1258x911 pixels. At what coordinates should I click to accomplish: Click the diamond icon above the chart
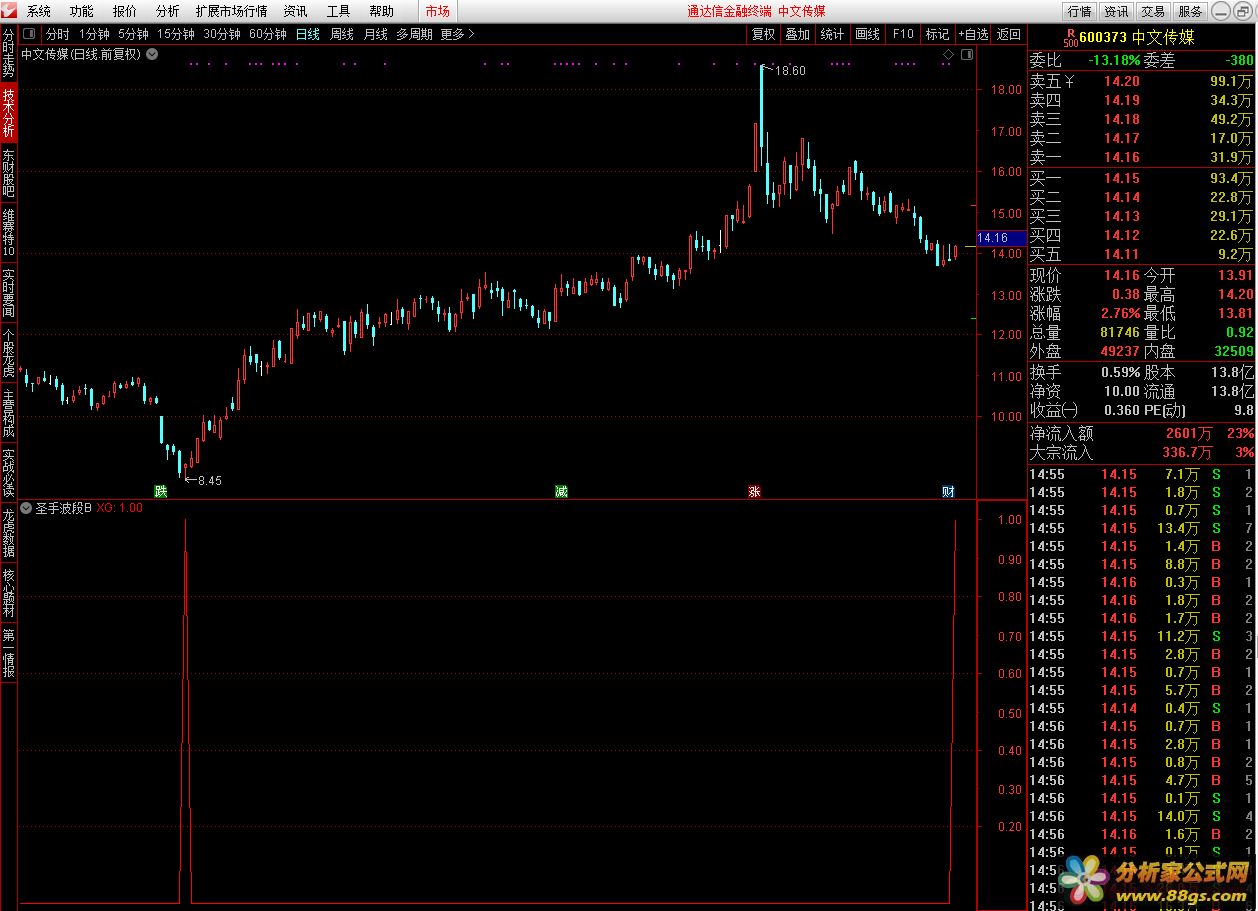948,54
